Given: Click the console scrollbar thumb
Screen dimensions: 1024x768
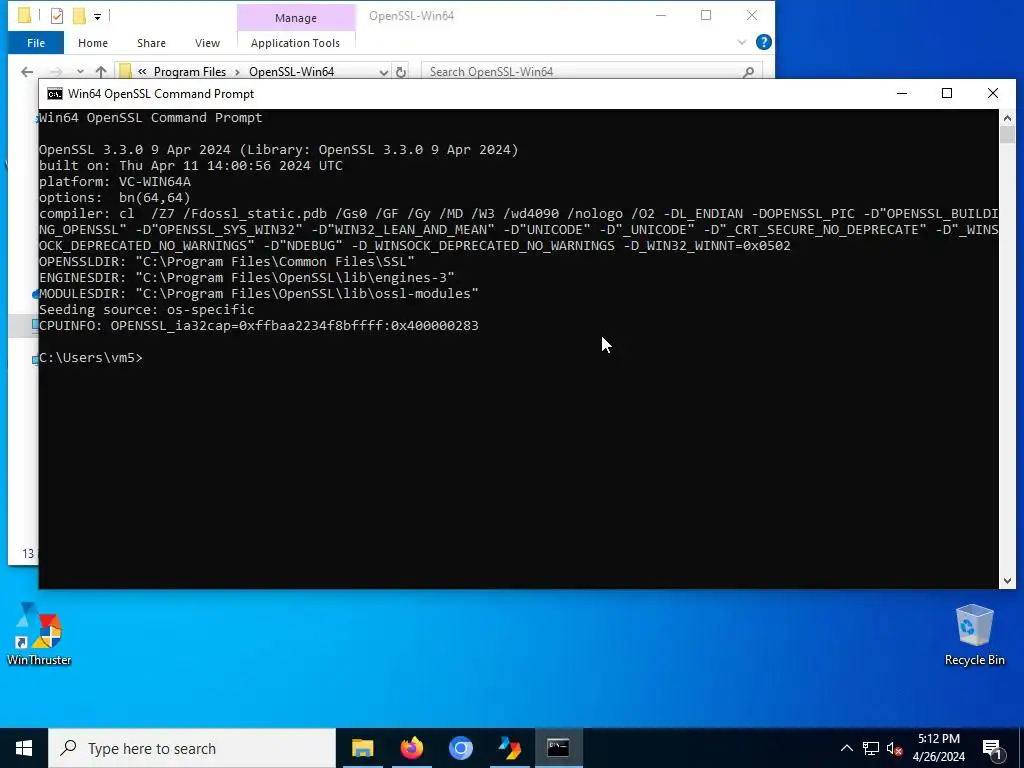Looking at the screenshot, I should click(x=1007, y=135).
